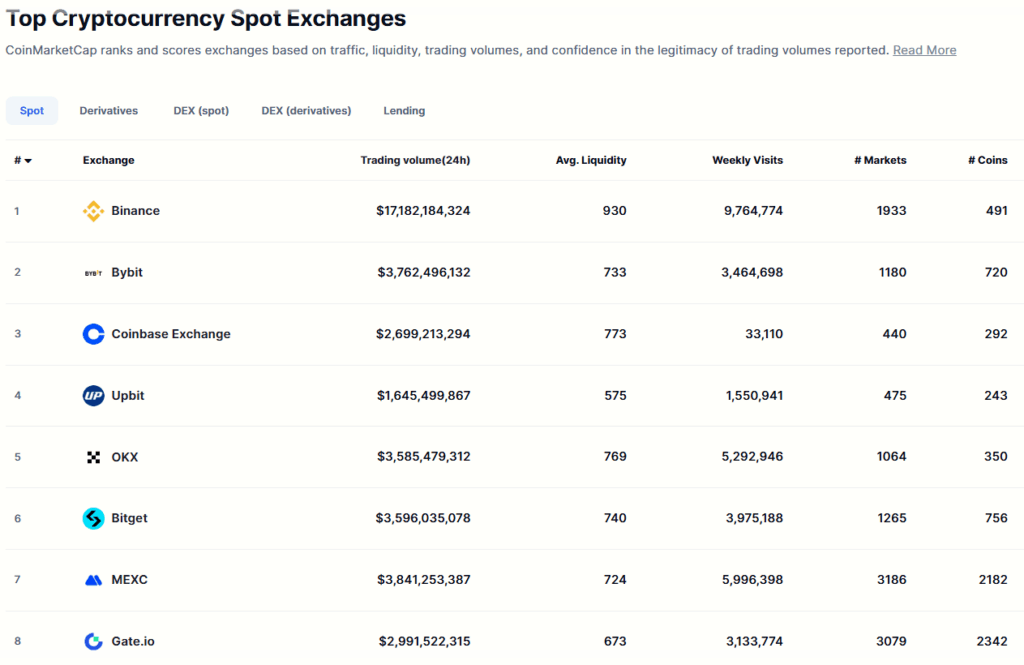Click Coinbase volume $2,699,213,294

[x=423, y=334]
